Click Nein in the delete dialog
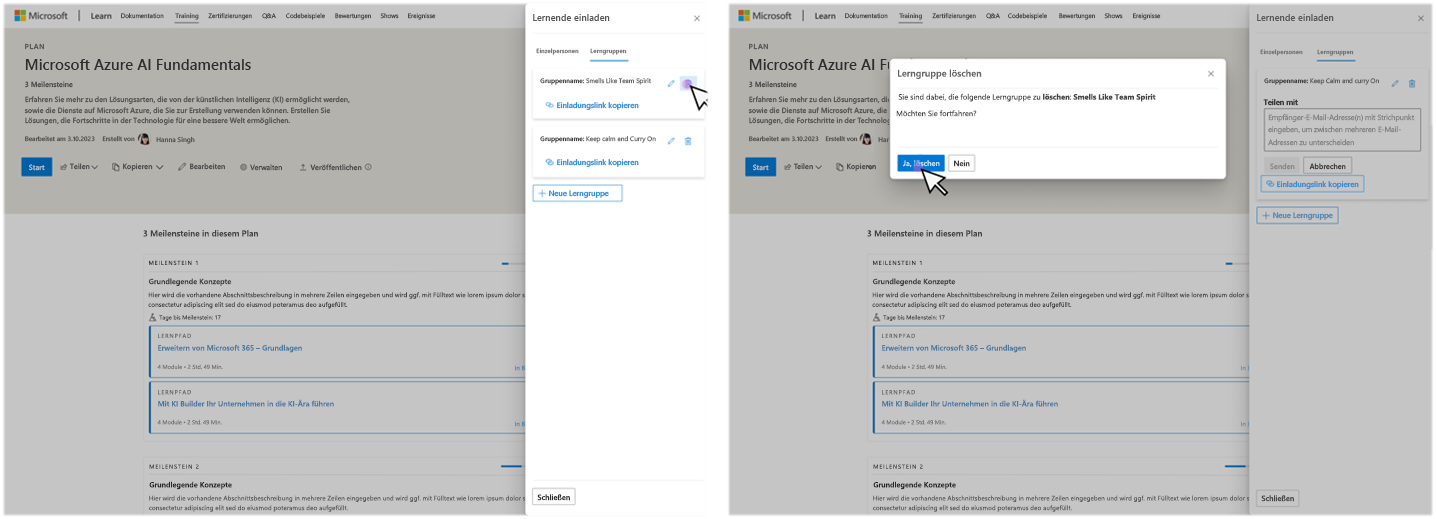This screenshot has height=519, width=1436. [x=961, y=163]
